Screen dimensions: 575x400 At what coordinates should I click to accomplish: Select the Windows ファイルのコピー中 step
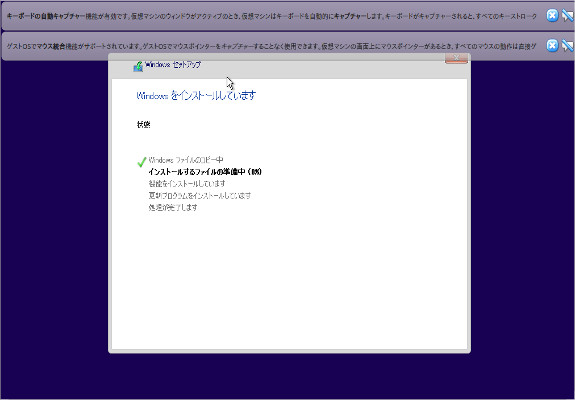pyautogui.click(x=186, y=160)
